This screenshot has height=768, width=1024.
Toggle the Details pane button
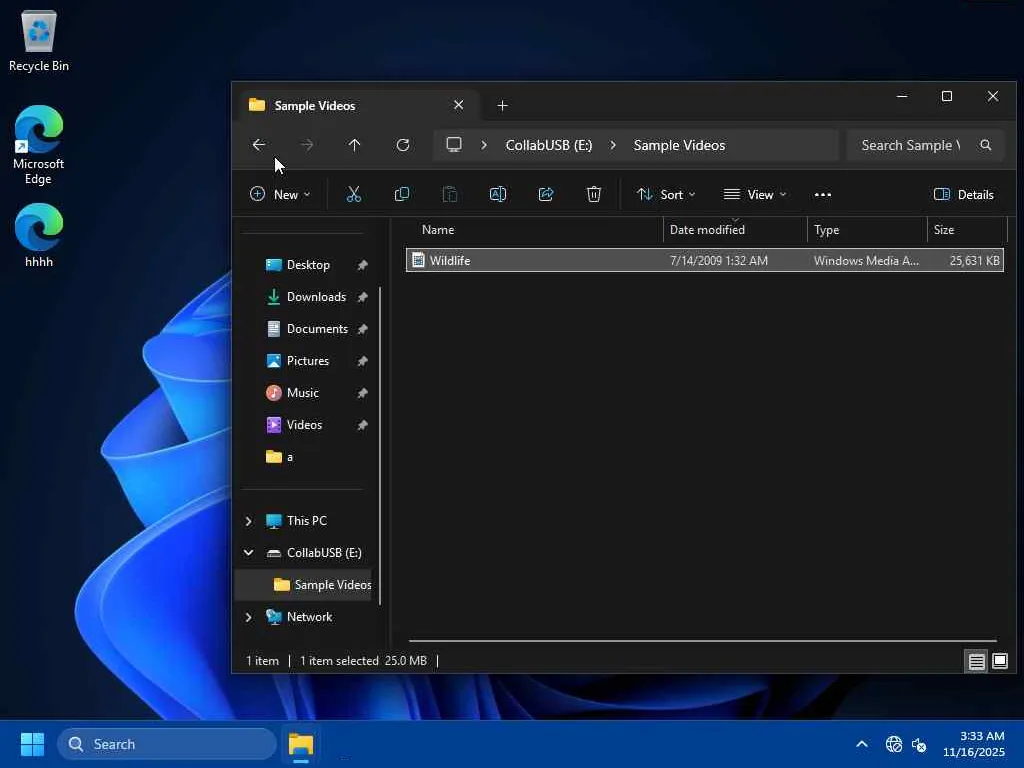963,194
